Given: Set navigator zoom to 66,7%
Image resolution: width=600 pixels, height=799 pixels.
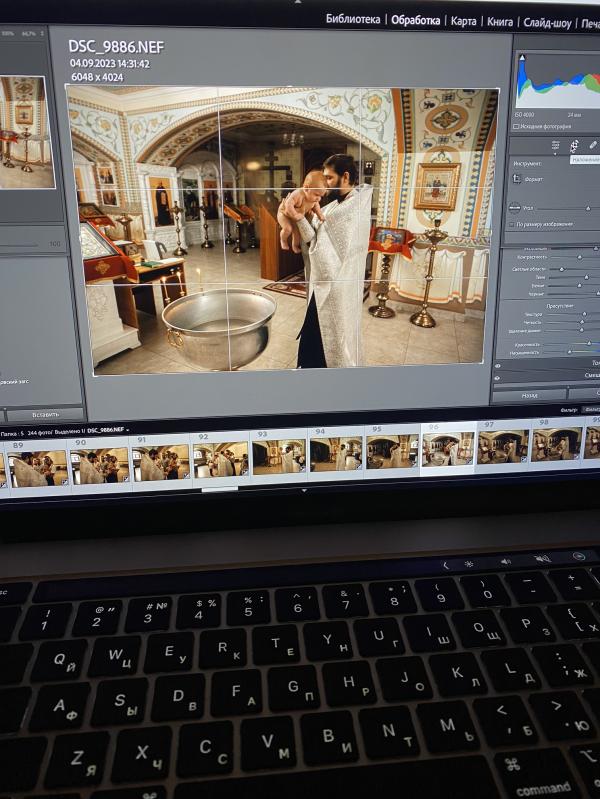Looking at the screenshot, I should (x=28, y=33).
